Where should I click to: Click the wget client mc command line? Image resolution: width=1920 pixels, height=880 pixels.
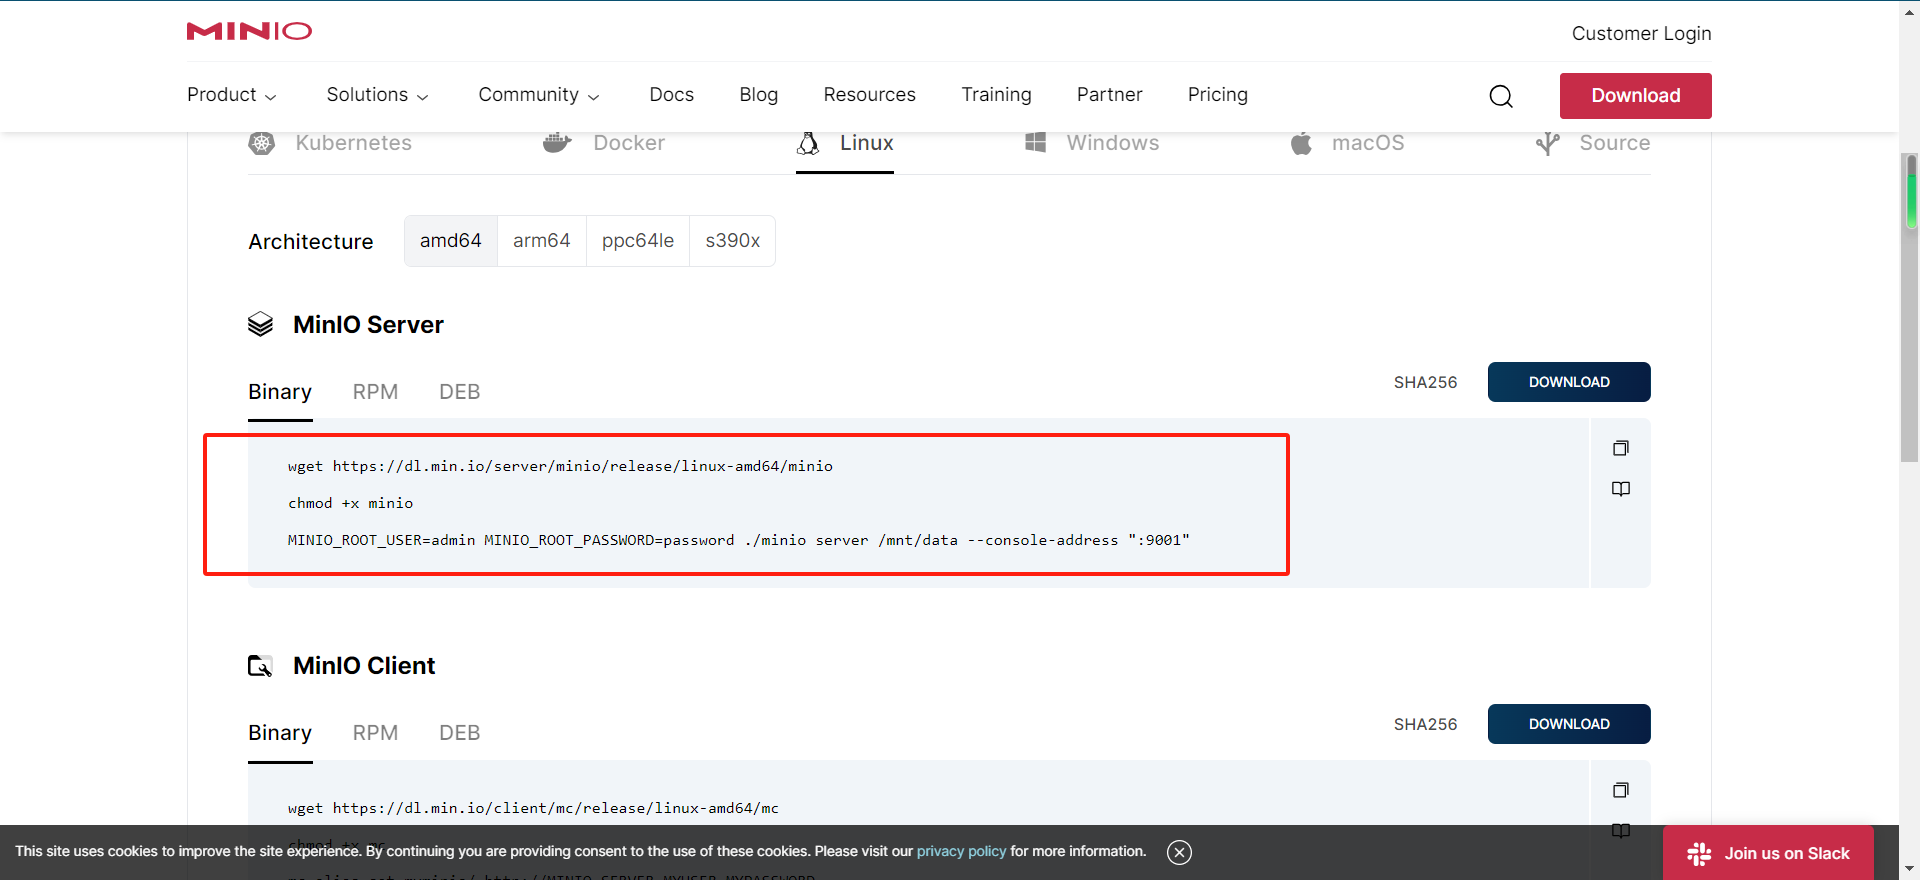point(533,808)
